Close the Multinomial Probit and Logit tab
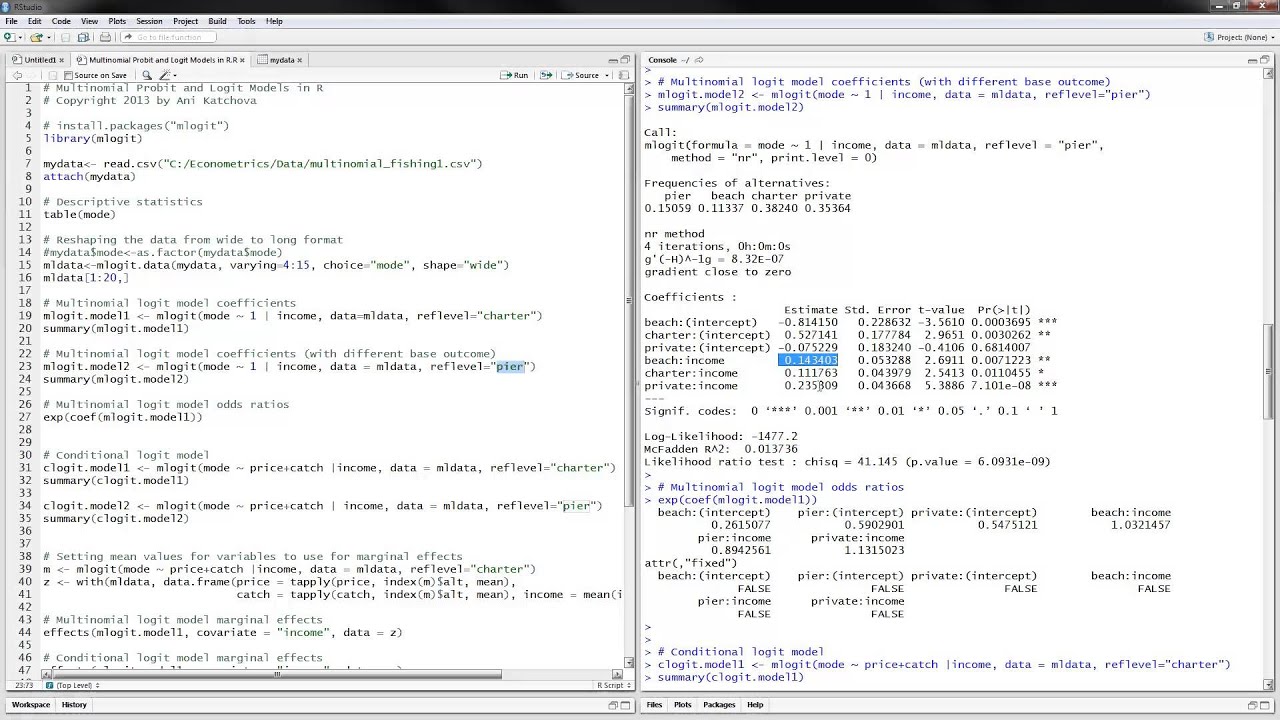The image size is (1280, 720). [242, 60]
